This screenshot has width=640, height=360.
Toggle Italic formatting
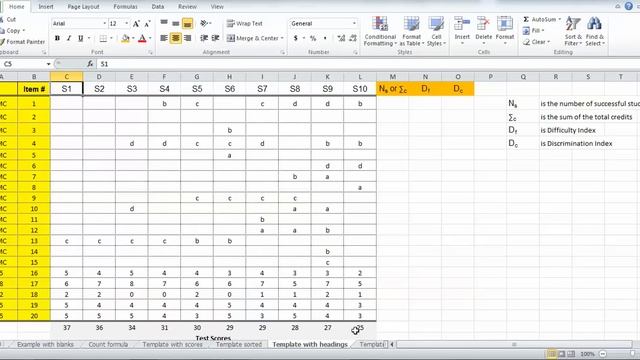click(x=69, y=38)
